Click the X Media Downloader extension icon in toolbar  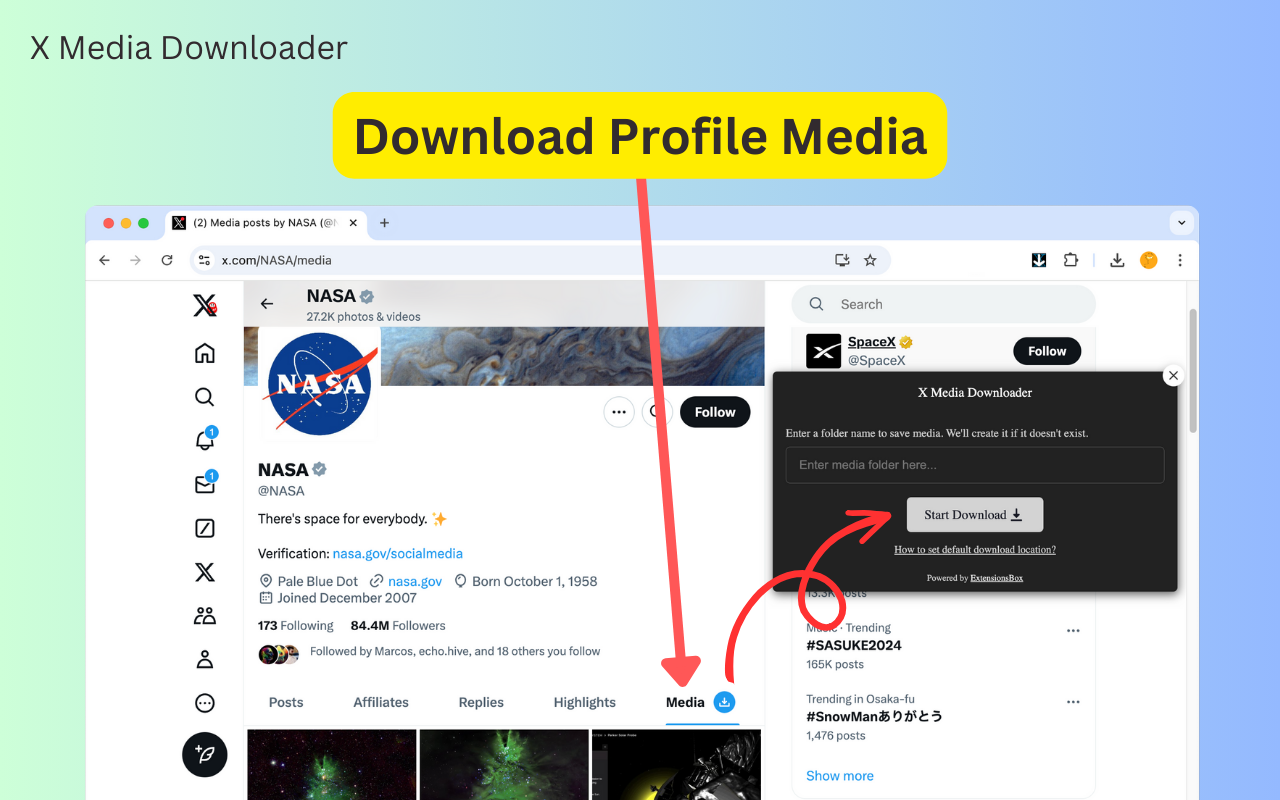pyautogui.click(x=1039, y=260)
